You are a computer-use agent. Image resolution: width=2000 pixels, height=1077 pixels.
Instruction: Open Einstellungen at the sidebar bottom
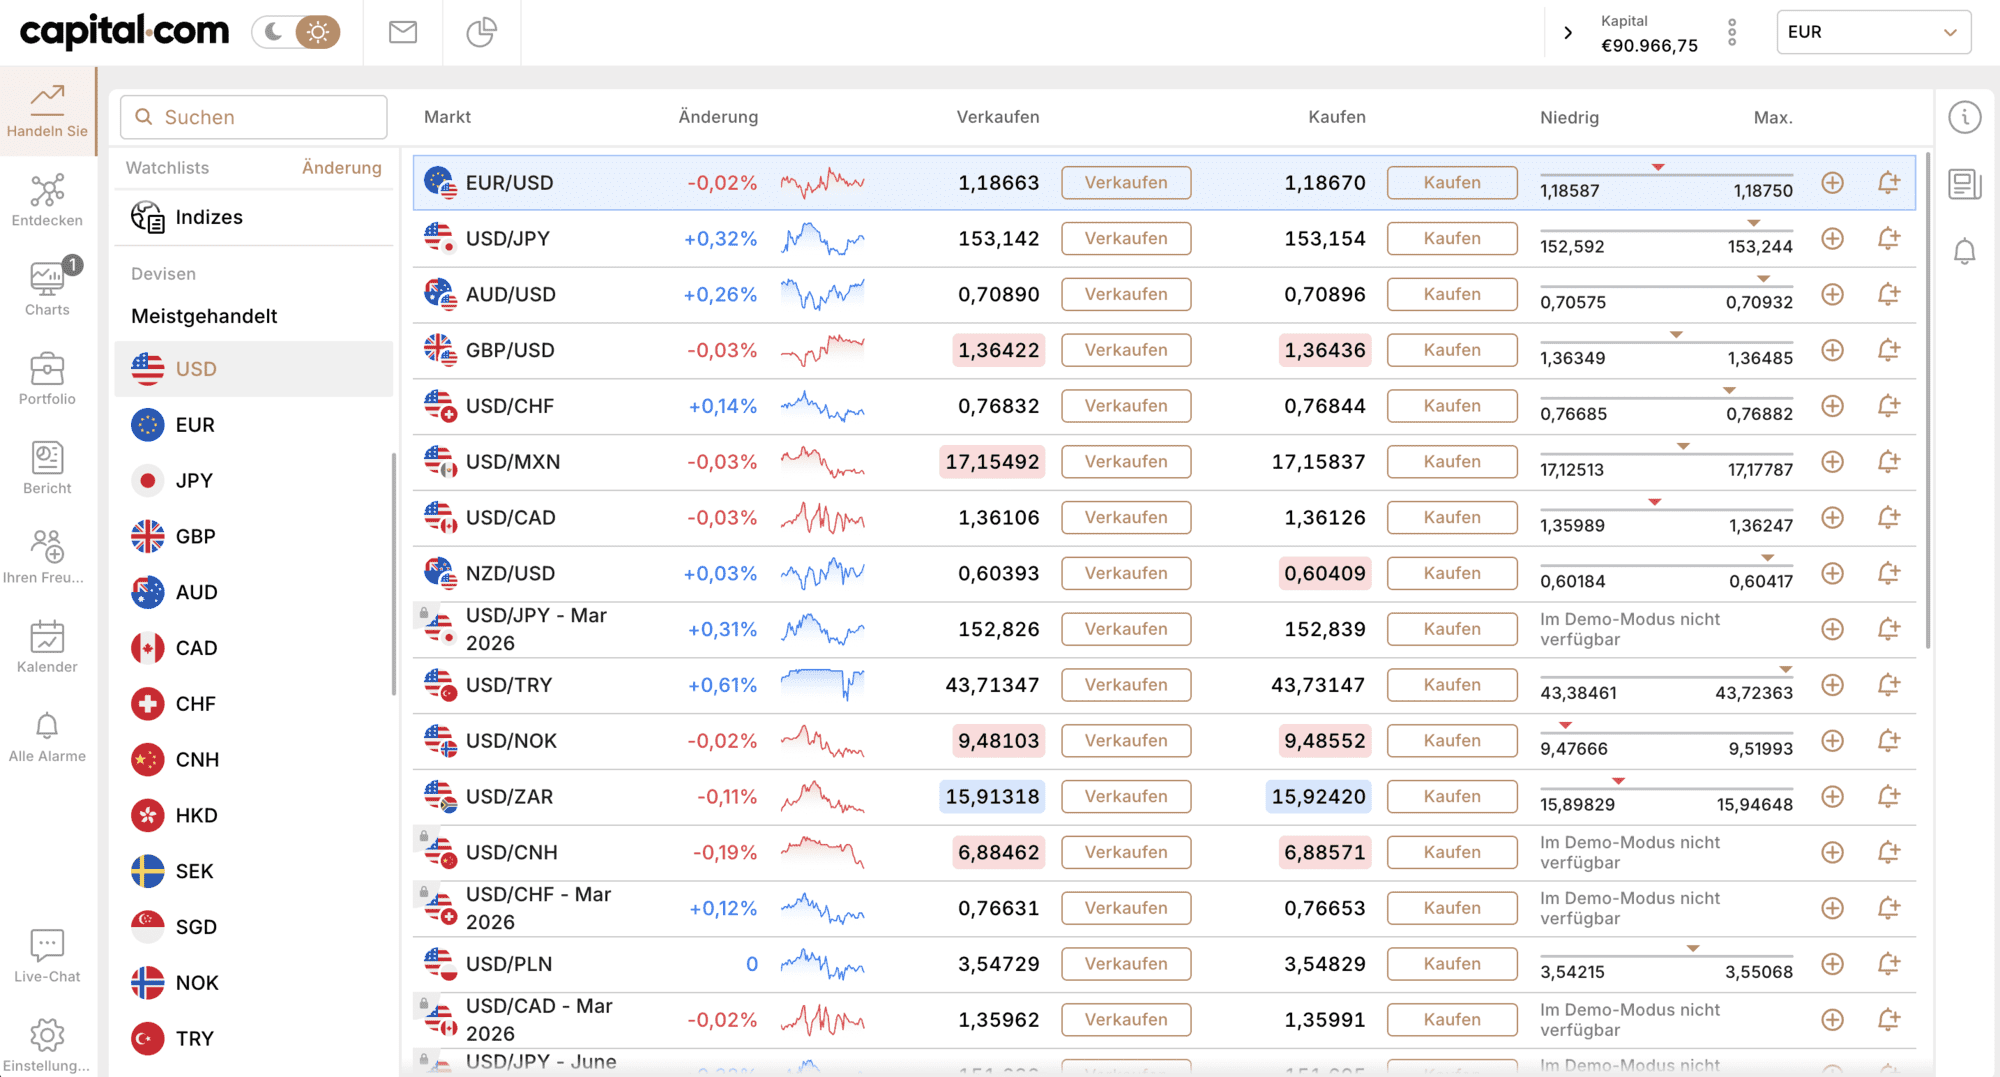47,1040
